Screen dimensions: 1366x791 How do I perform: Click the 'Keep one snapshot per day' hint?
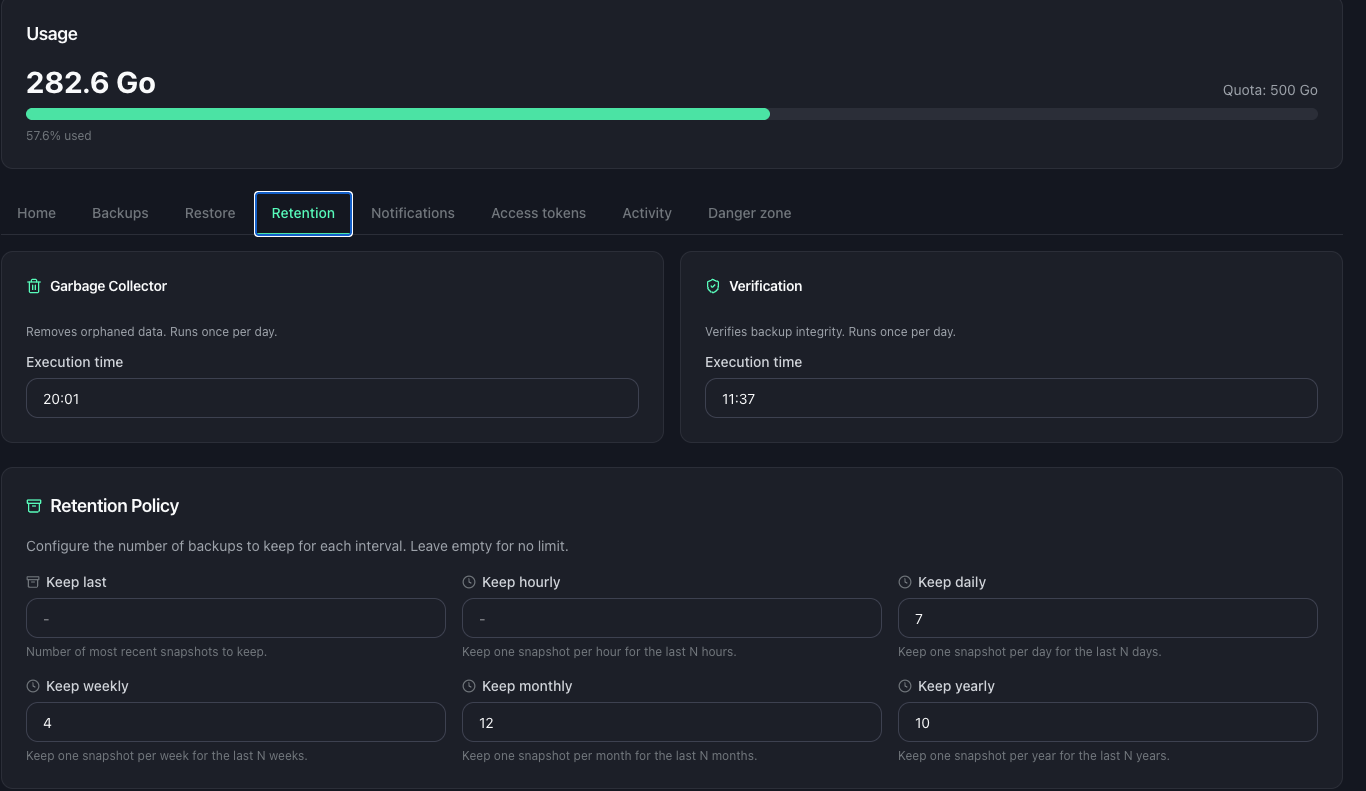[1030, 652]
